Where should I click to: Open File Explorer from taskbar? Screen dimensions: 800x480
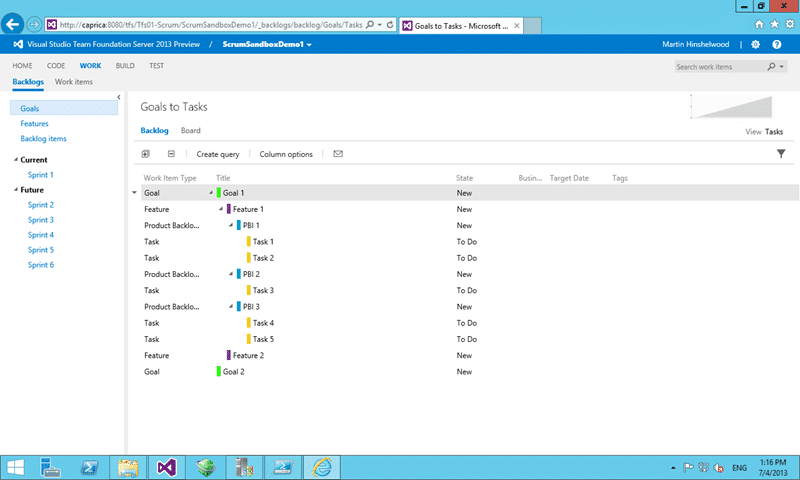(128, 467)
